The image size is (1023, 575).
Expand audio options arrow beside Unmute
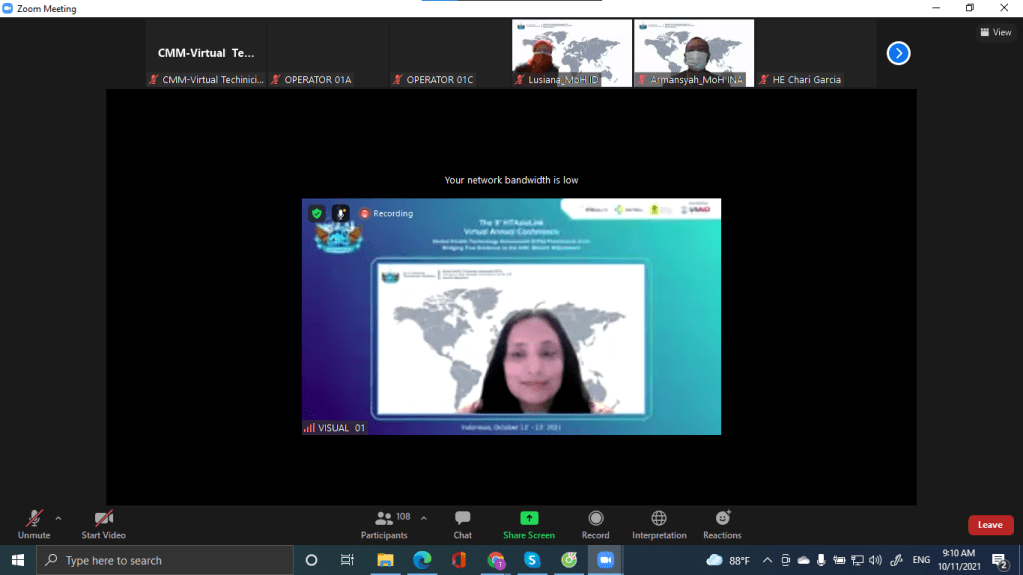(x=58, y=518)
